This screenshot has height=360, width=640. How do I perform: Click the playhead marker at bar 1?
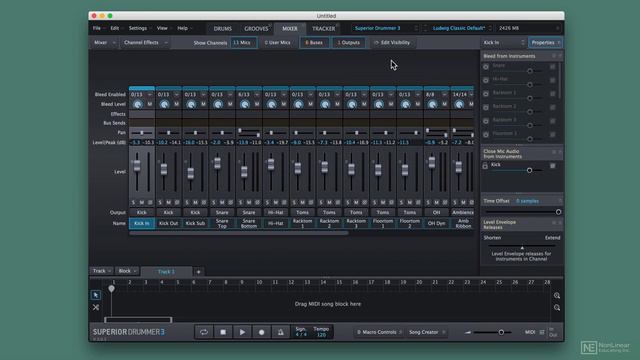click(111, 289)
